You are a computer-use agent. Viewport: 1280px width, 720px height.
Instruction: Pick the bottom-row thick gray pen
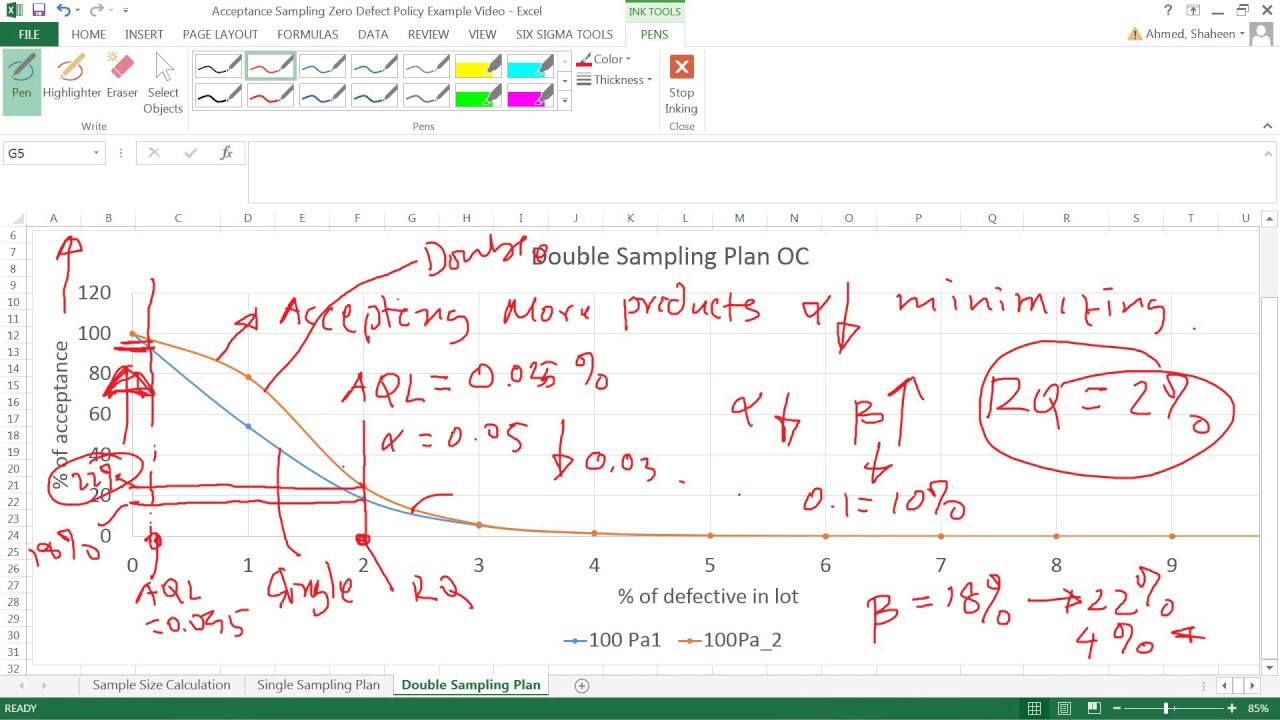(x=426, y=96)
